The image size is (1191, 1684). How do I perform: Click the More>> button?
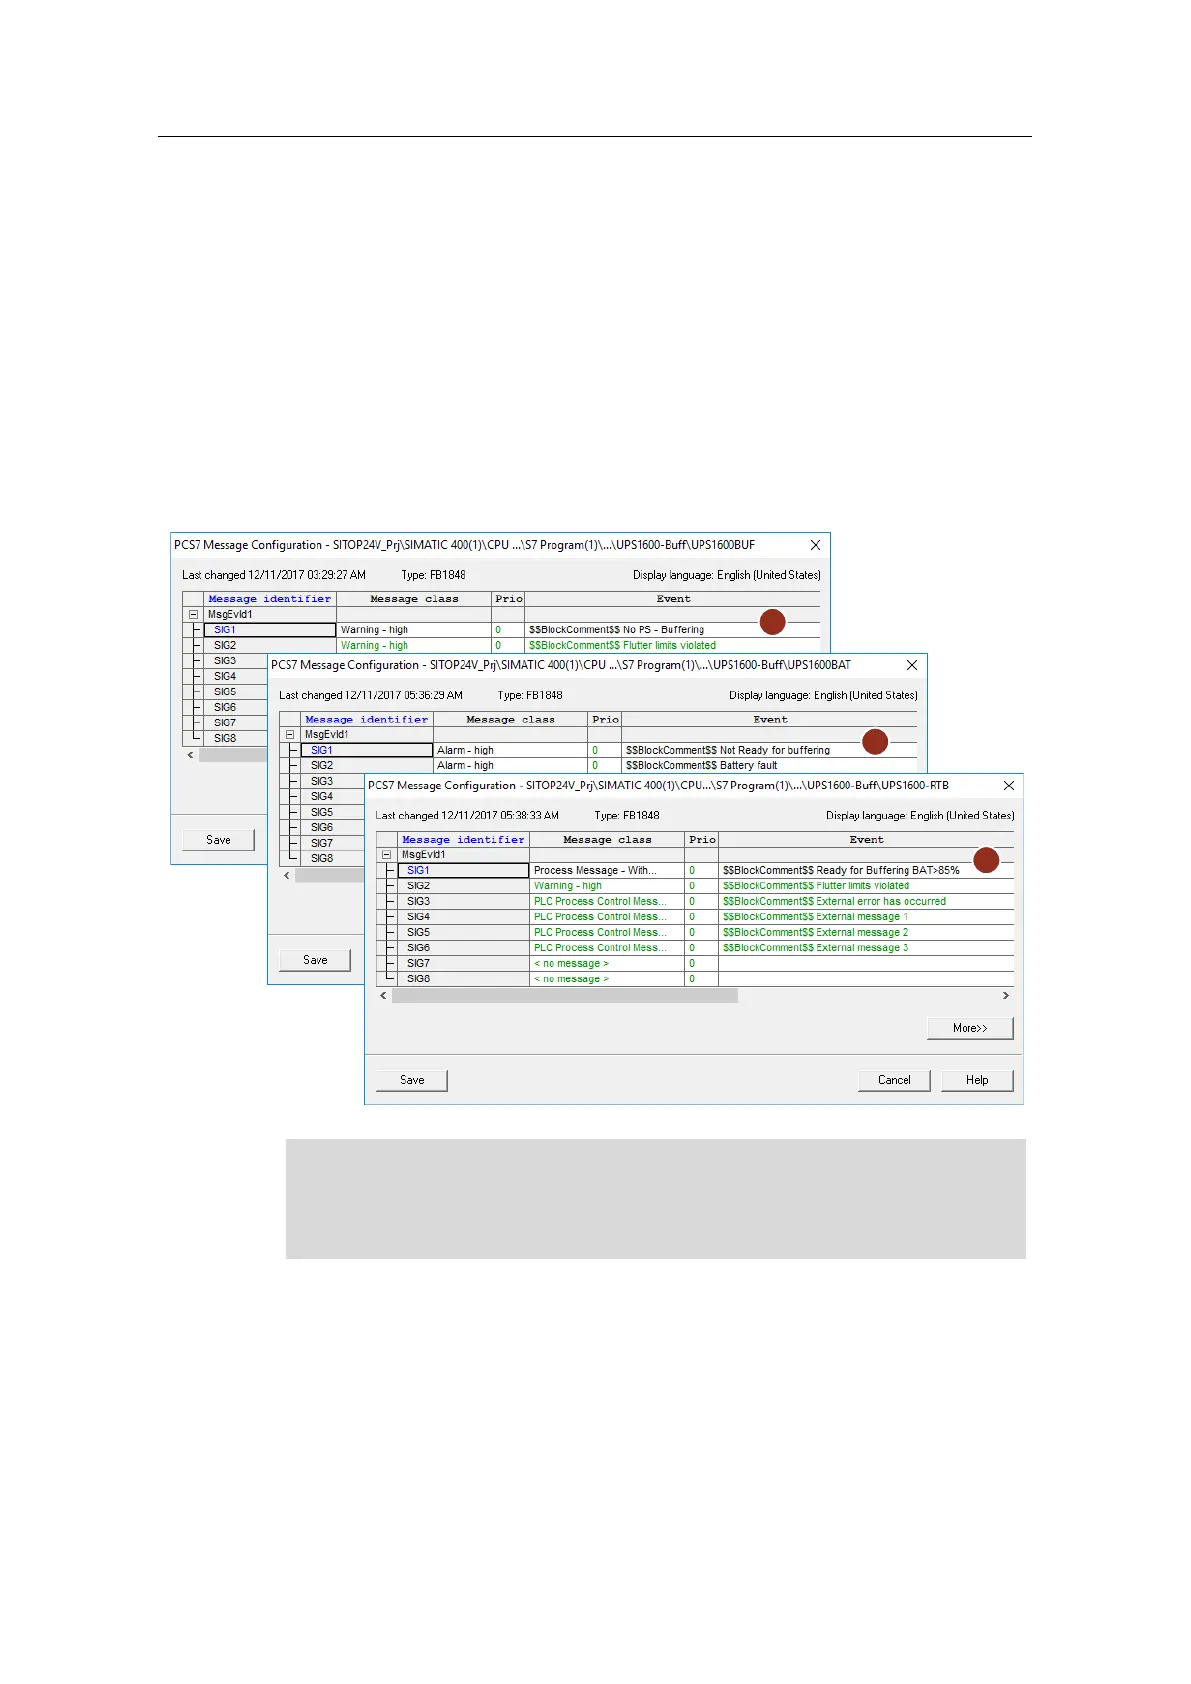click(x=970, y=1028)
